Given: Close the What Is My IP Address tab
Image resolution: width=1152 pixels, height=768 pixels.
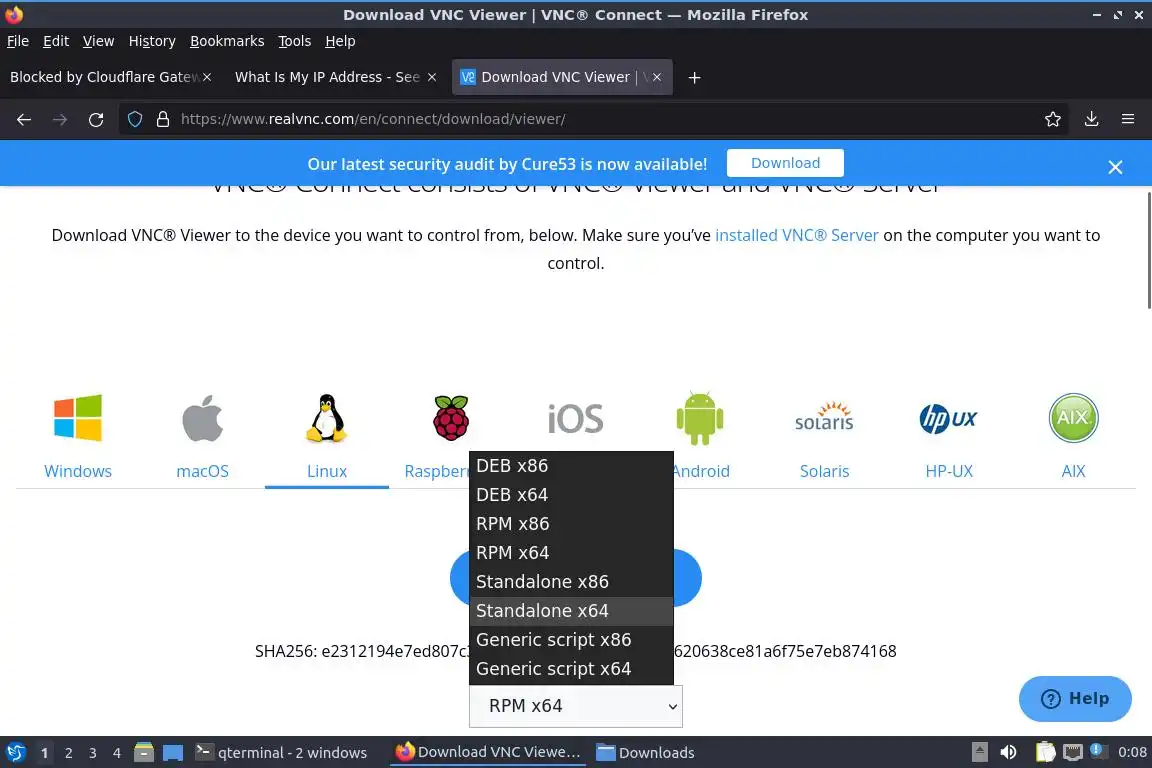Looking at the screenshot, I should [x=432, y=77].
